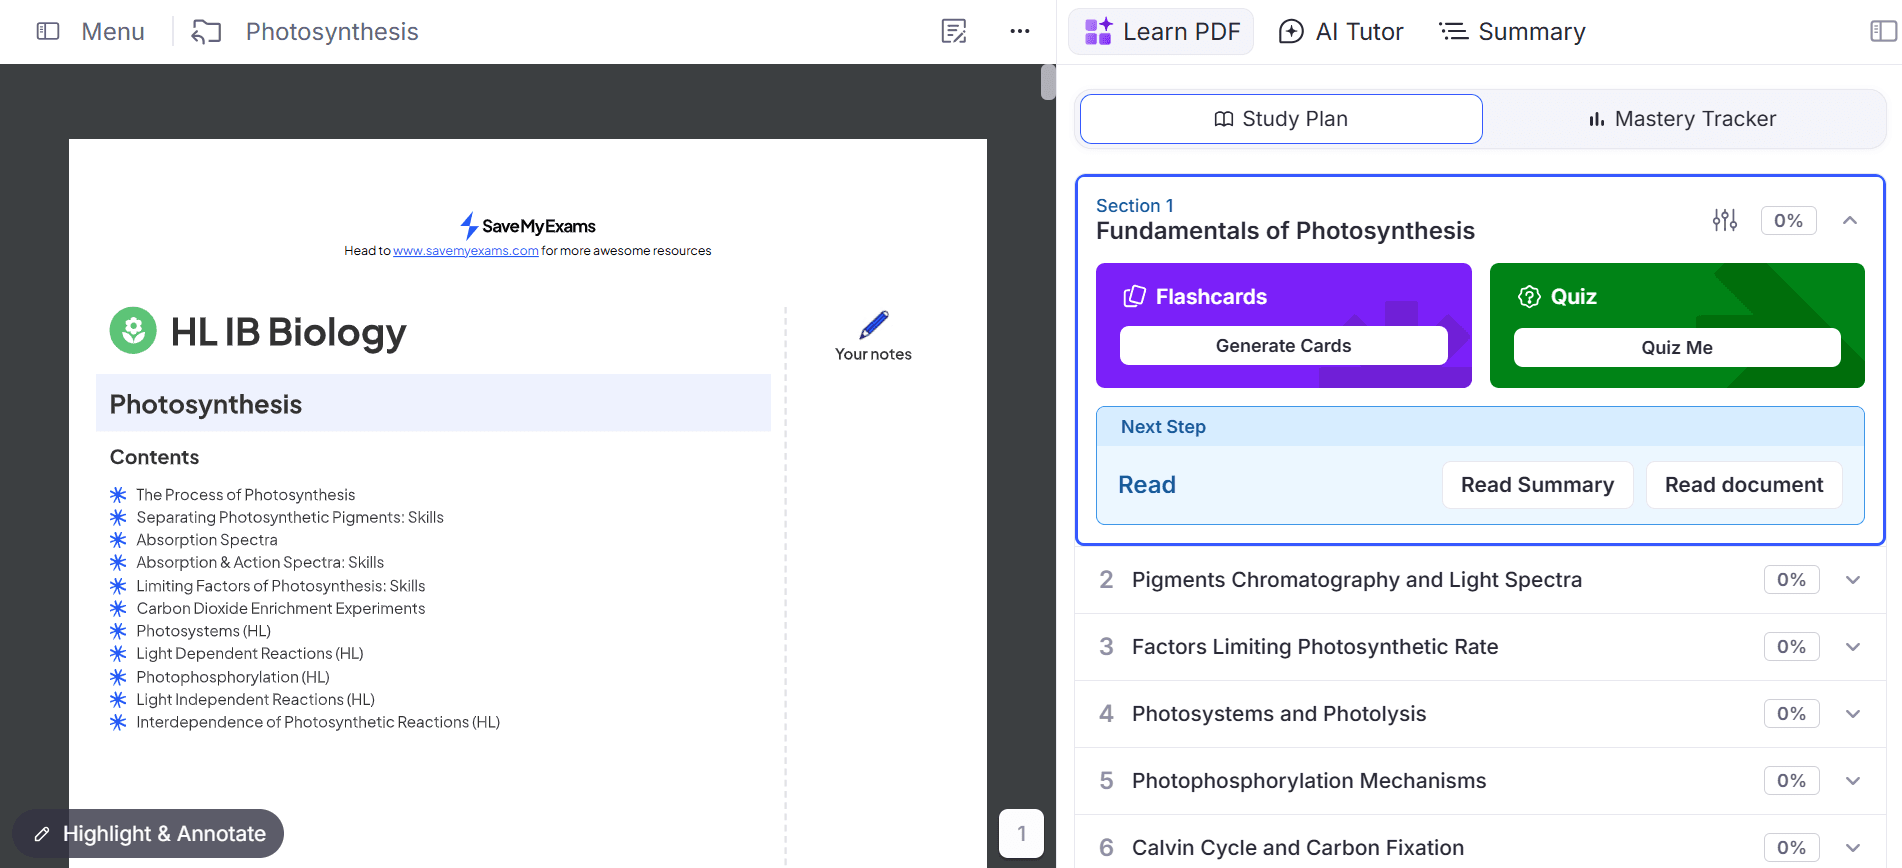Image resolution: width=1902 pixels, height=868 pixels.
Task: Click 'Light Dependent Reactions (HL)' entry
Action: (250, 654)
